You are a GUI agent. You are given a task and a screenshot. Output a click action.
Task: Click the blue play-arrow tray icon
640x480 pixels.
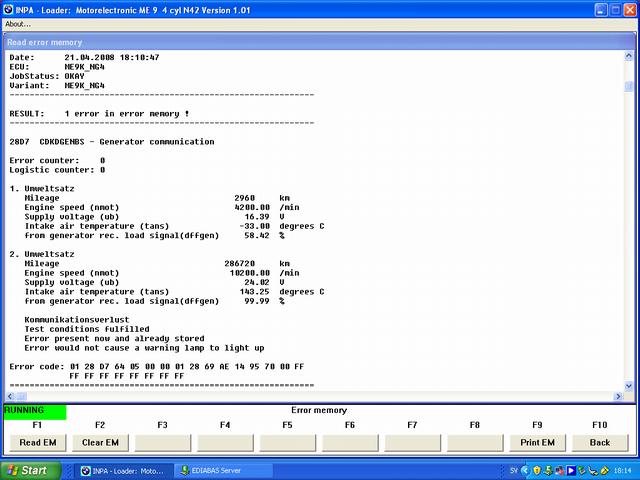click(x=570, y=470)
